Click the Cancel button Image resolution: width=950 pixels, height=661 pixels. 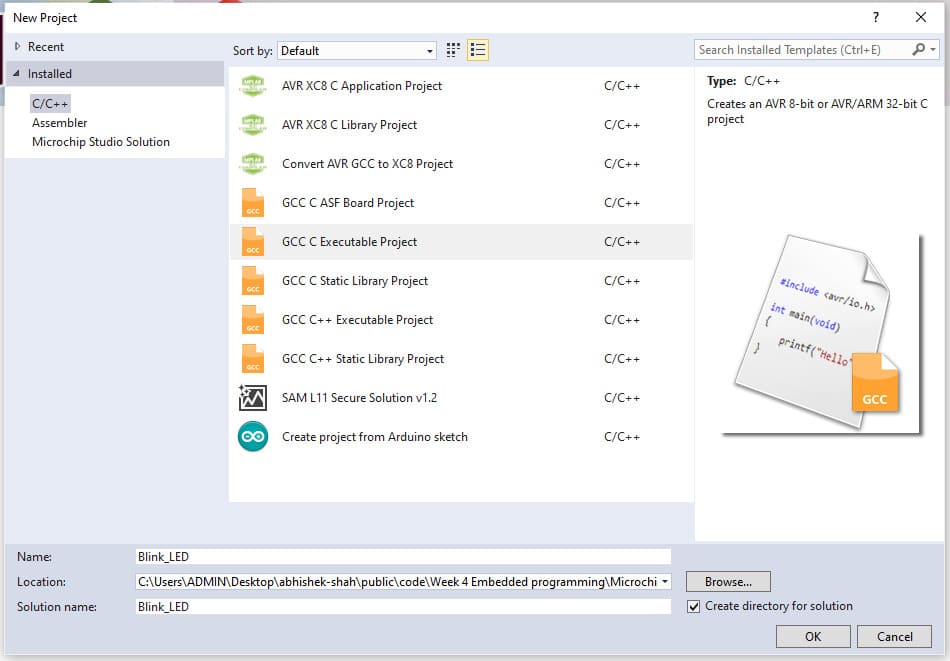[x=894, y=637]
